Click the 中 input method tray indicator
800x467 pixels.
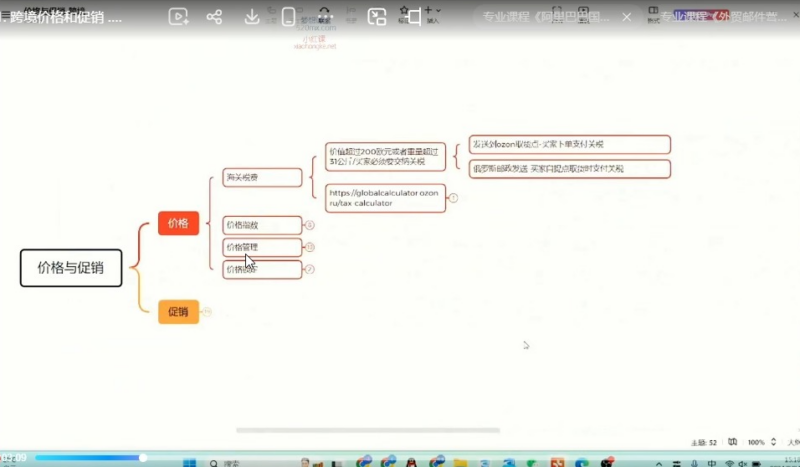pos(712,463)
